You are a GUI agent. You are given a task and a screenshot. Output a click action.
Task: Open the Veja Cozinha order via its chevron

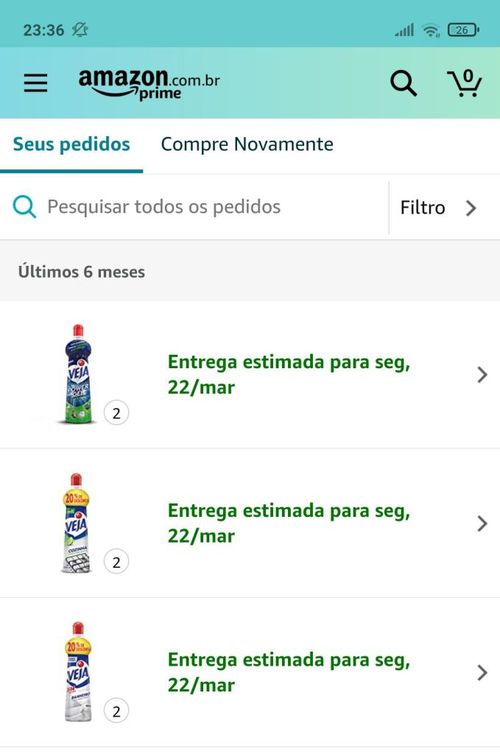[x=482, y=523]
